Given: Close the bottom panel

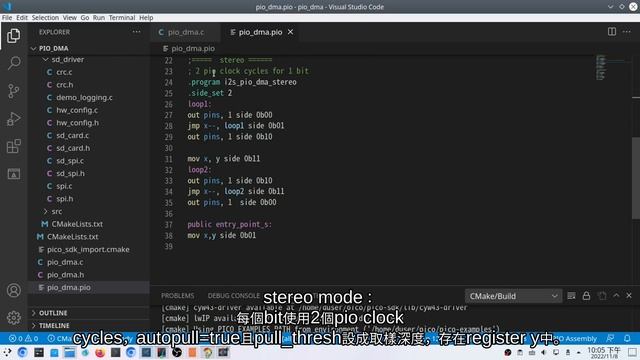Looking at the screenshot, I should click(629, 296).
